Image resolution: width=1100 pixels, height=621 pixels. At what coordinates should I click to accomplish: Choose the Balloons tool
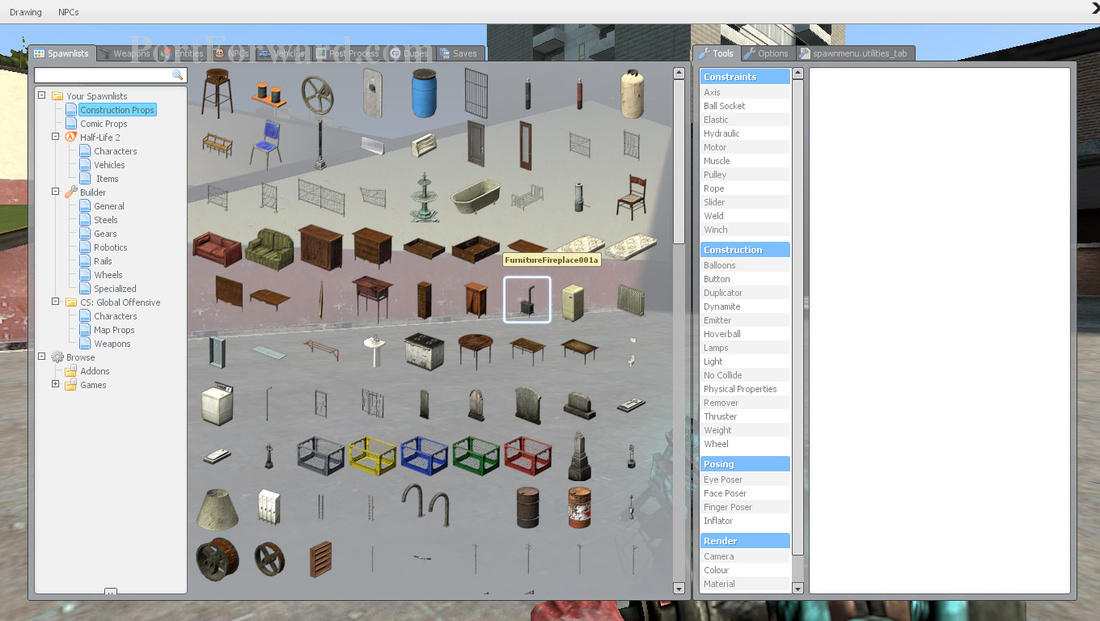click(x=745, y=265)
